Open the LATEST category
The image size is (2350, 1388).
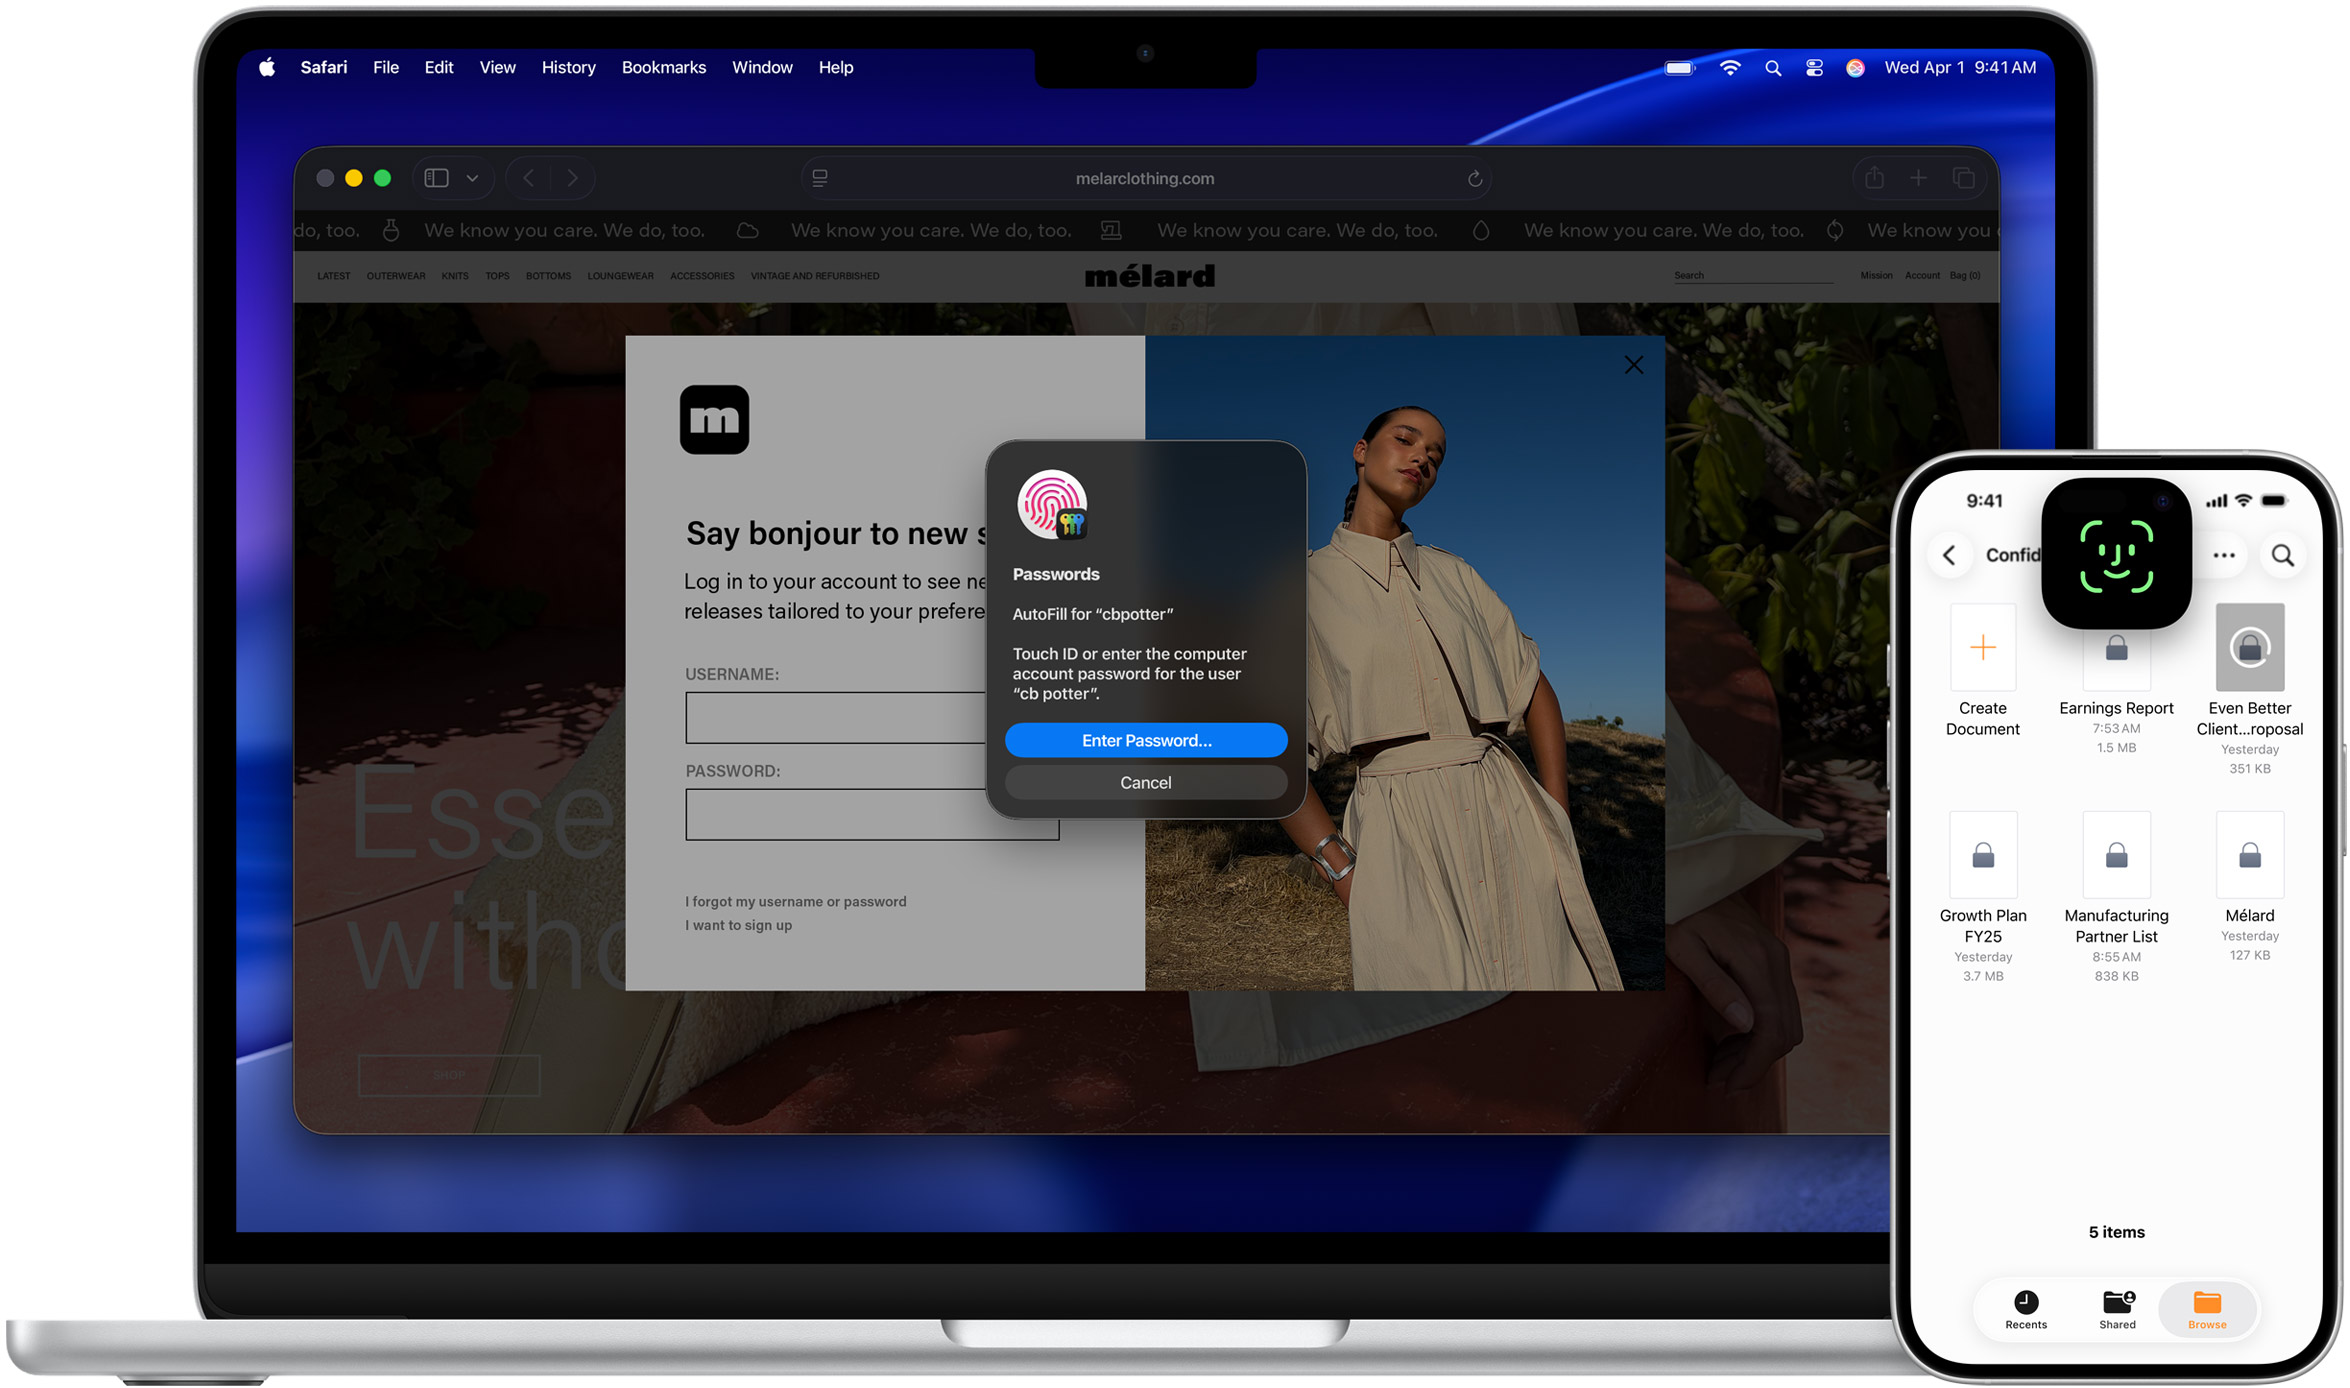pyautogui.click(x=334, y=276)
